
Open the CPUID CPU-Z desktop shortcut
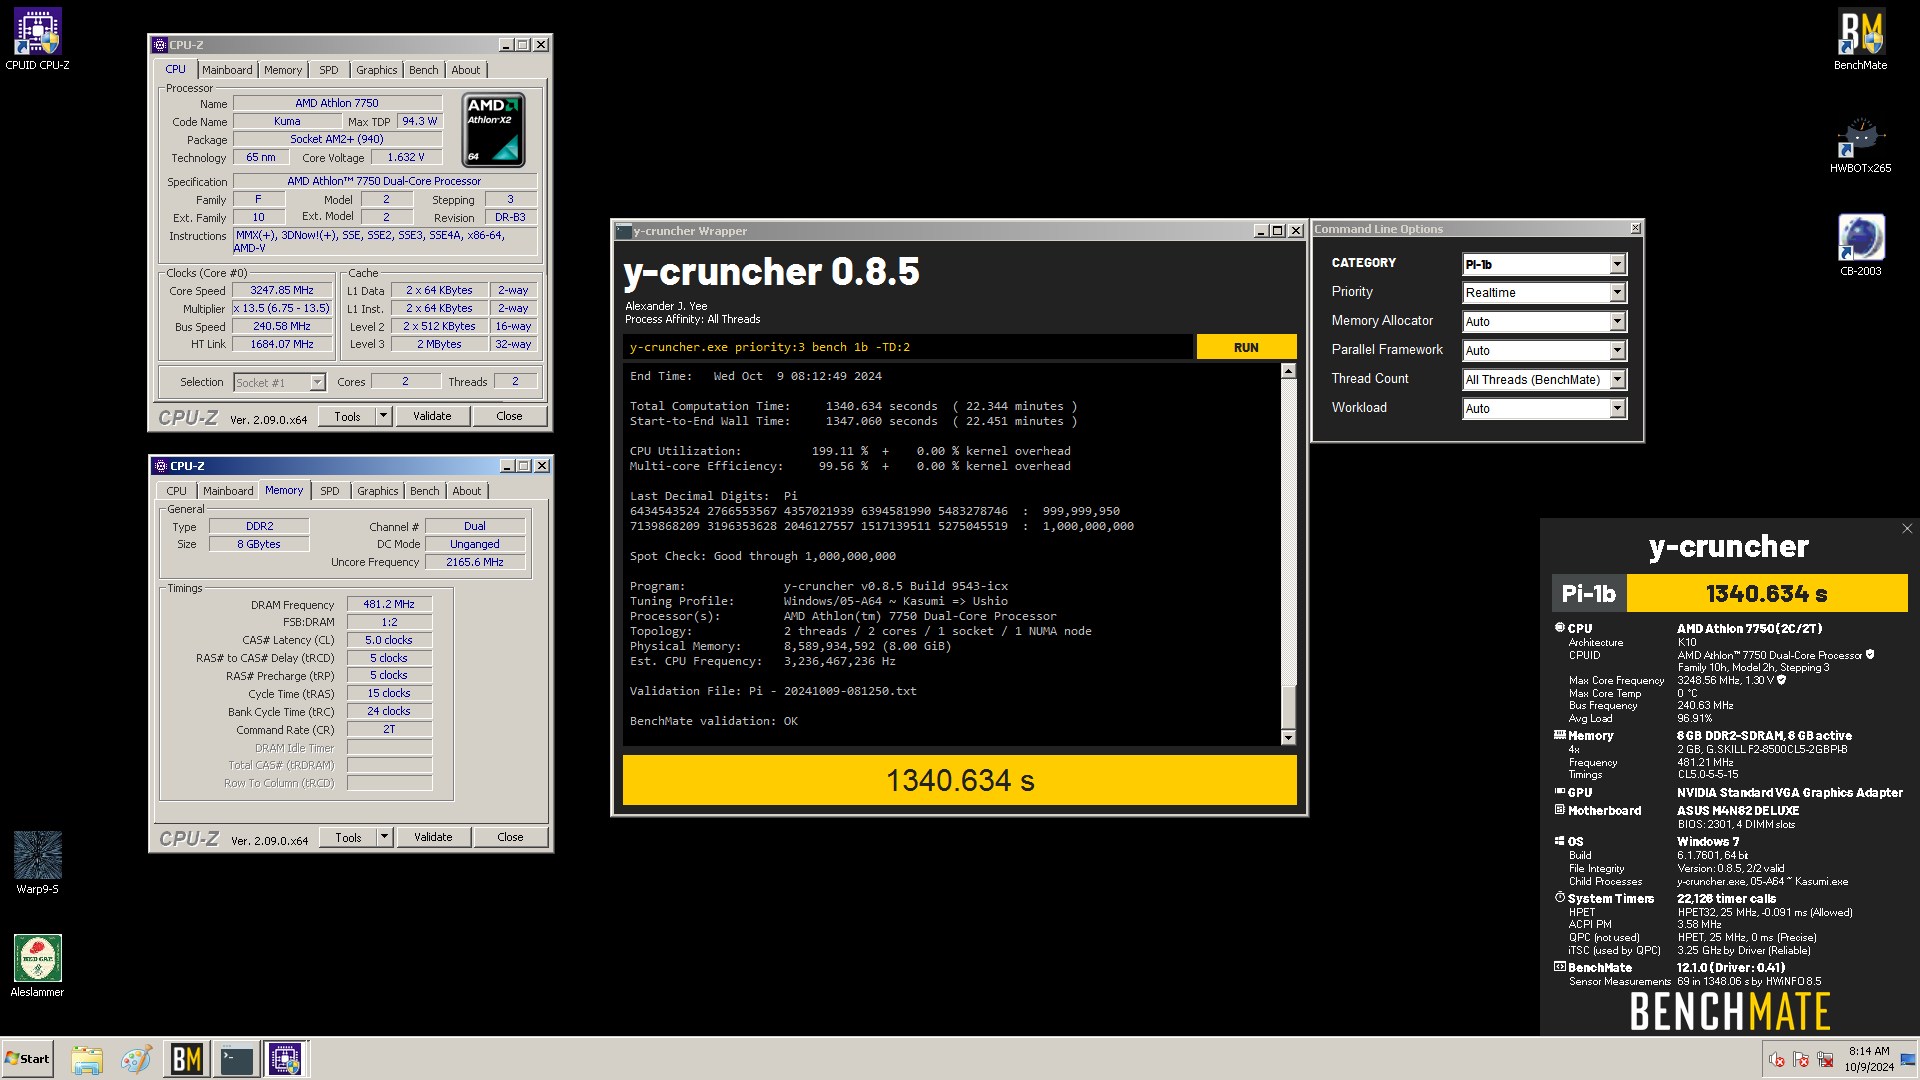tap(37, 40)
